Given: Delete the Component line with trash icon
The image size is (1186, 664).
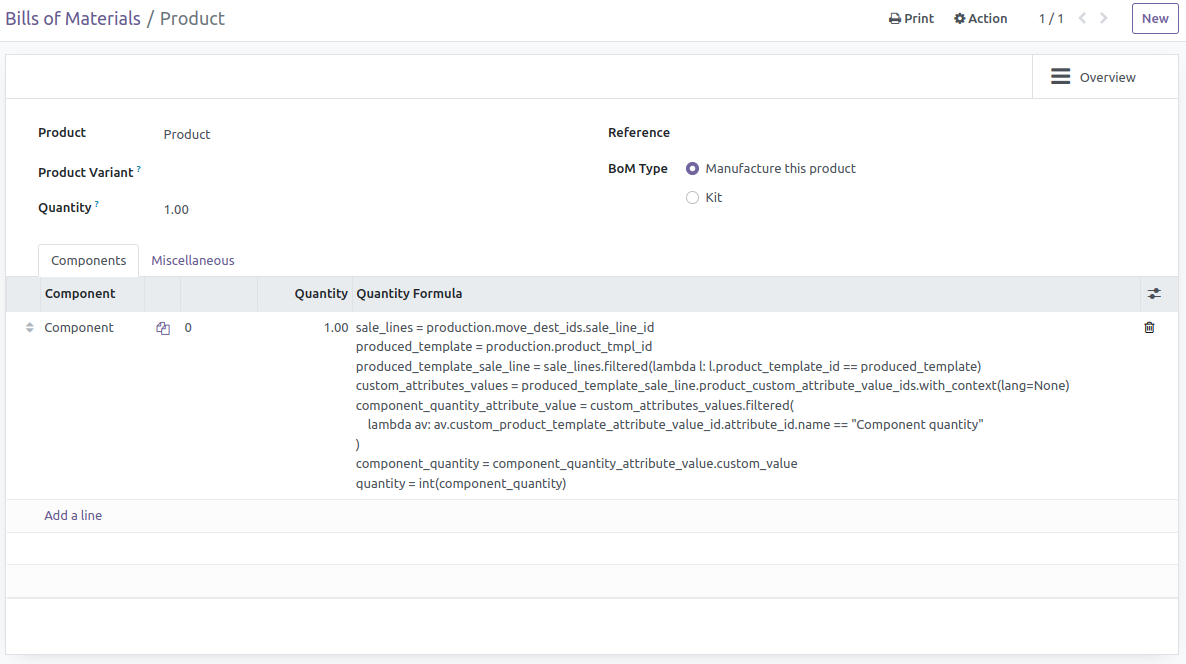Looking at the screenshot, I should [x=1149, y=327].
